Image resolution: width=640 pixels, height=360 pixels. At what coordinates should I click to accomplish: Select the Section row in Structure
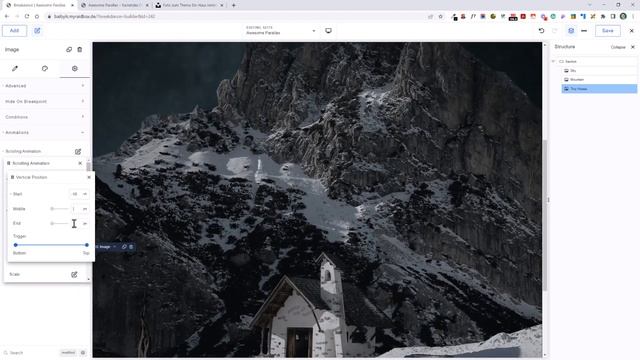(x=598, y=61)
